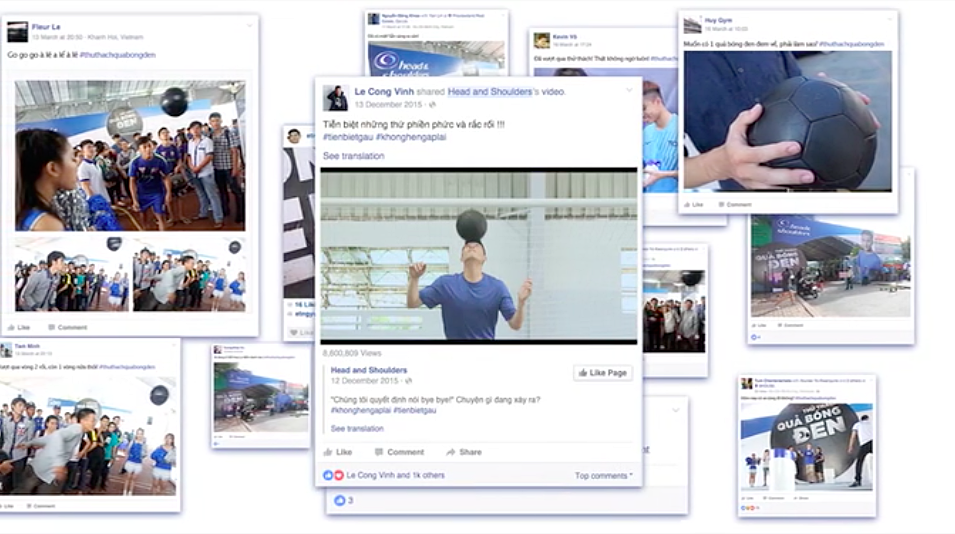Click the Fleur Le name link
The height and width of the screenshot is (534, 955).
pos(46,27)
